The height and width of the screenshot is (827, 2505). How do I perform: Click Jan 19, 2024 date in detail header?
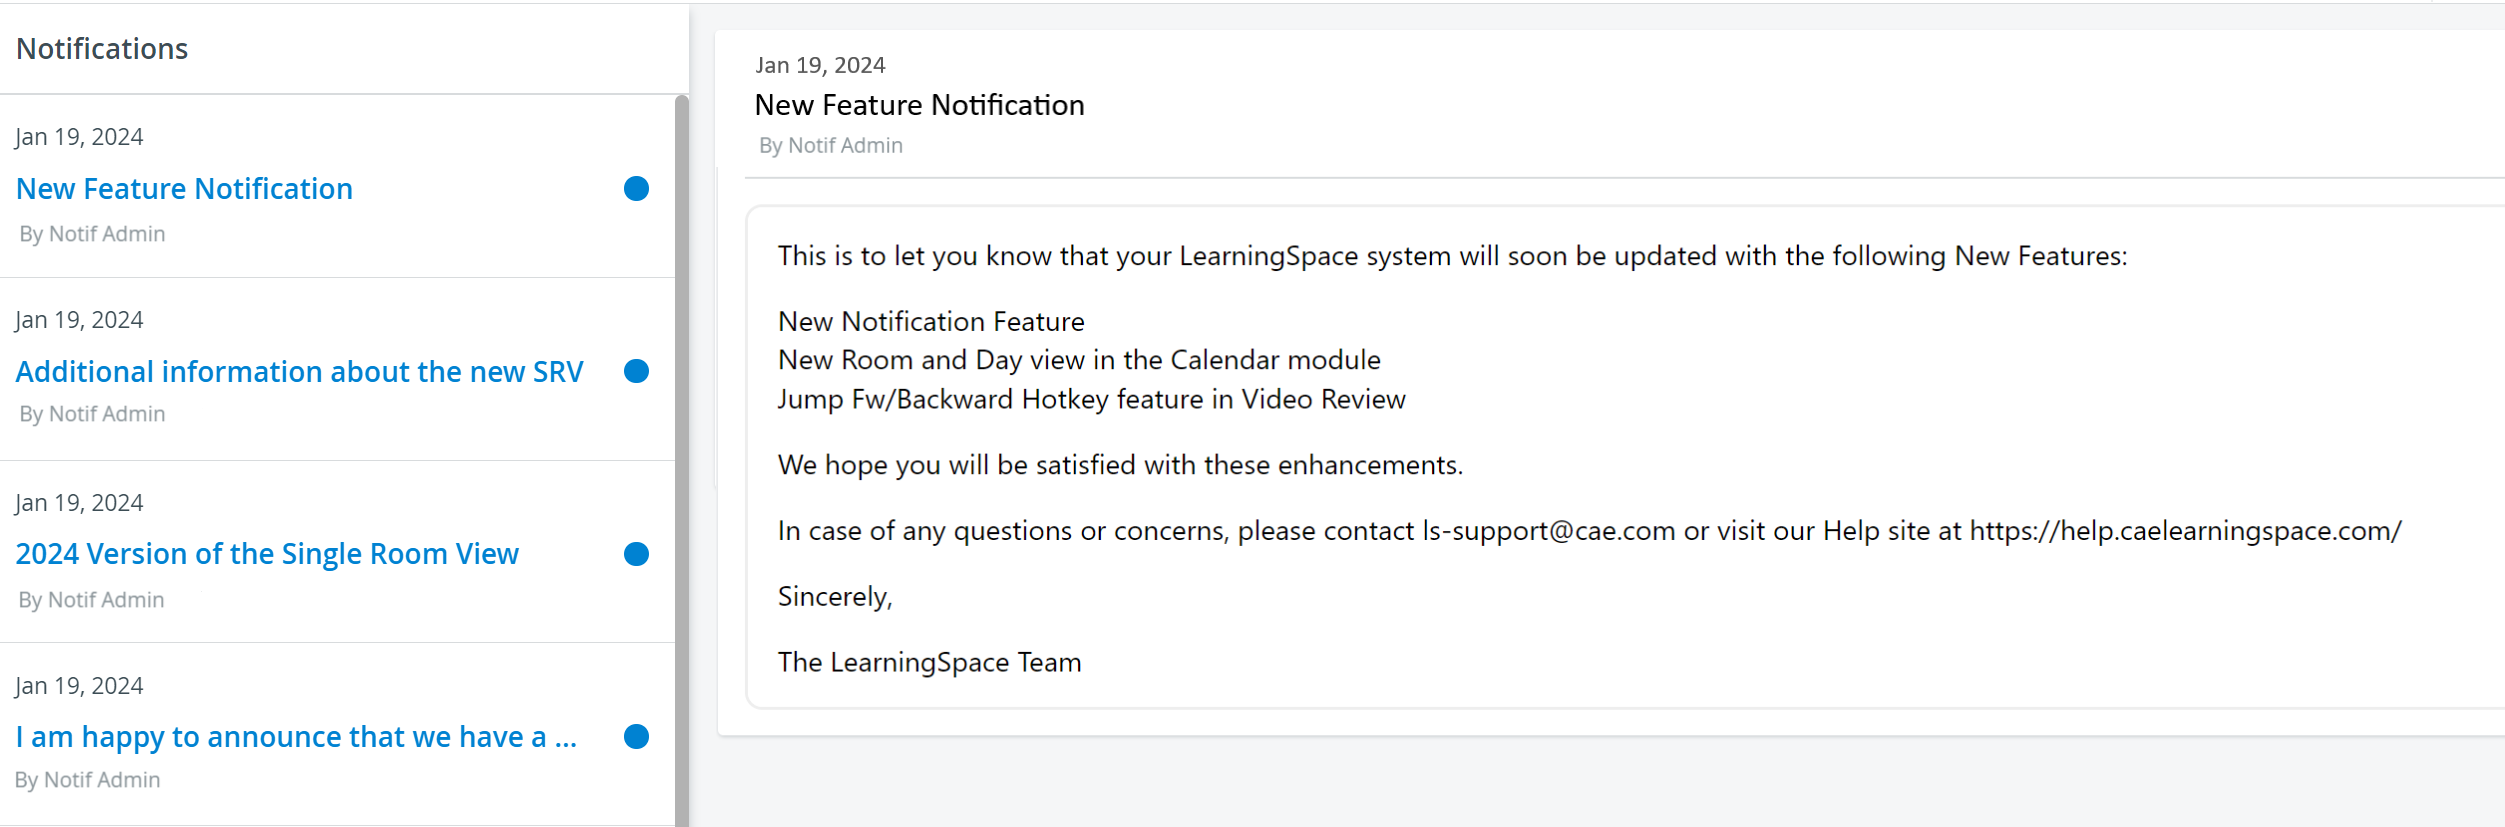click(x=820, y=65)
